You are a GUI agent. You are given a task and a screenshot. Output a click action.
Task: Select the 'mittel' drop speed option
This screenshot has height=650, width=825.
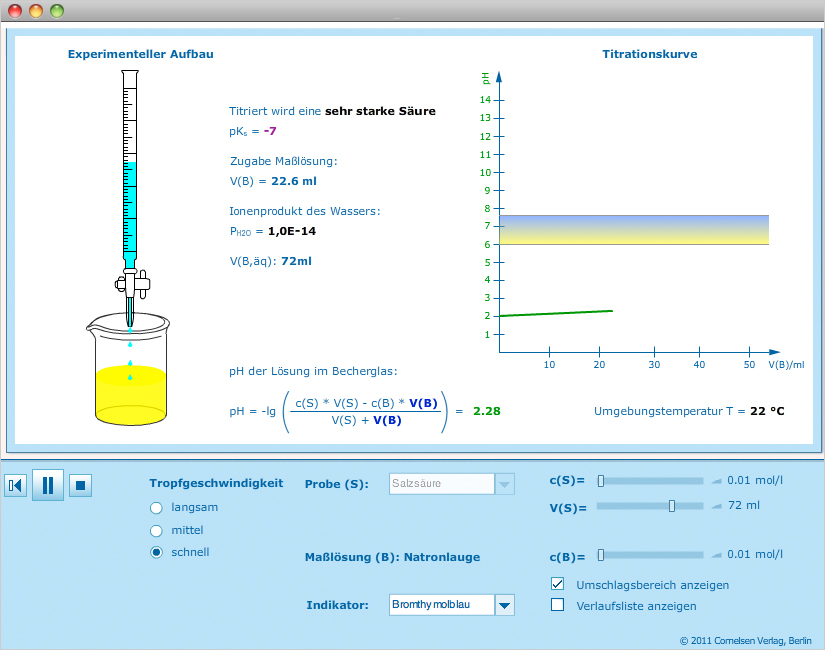pyautogui.click(x=156, y=530)
